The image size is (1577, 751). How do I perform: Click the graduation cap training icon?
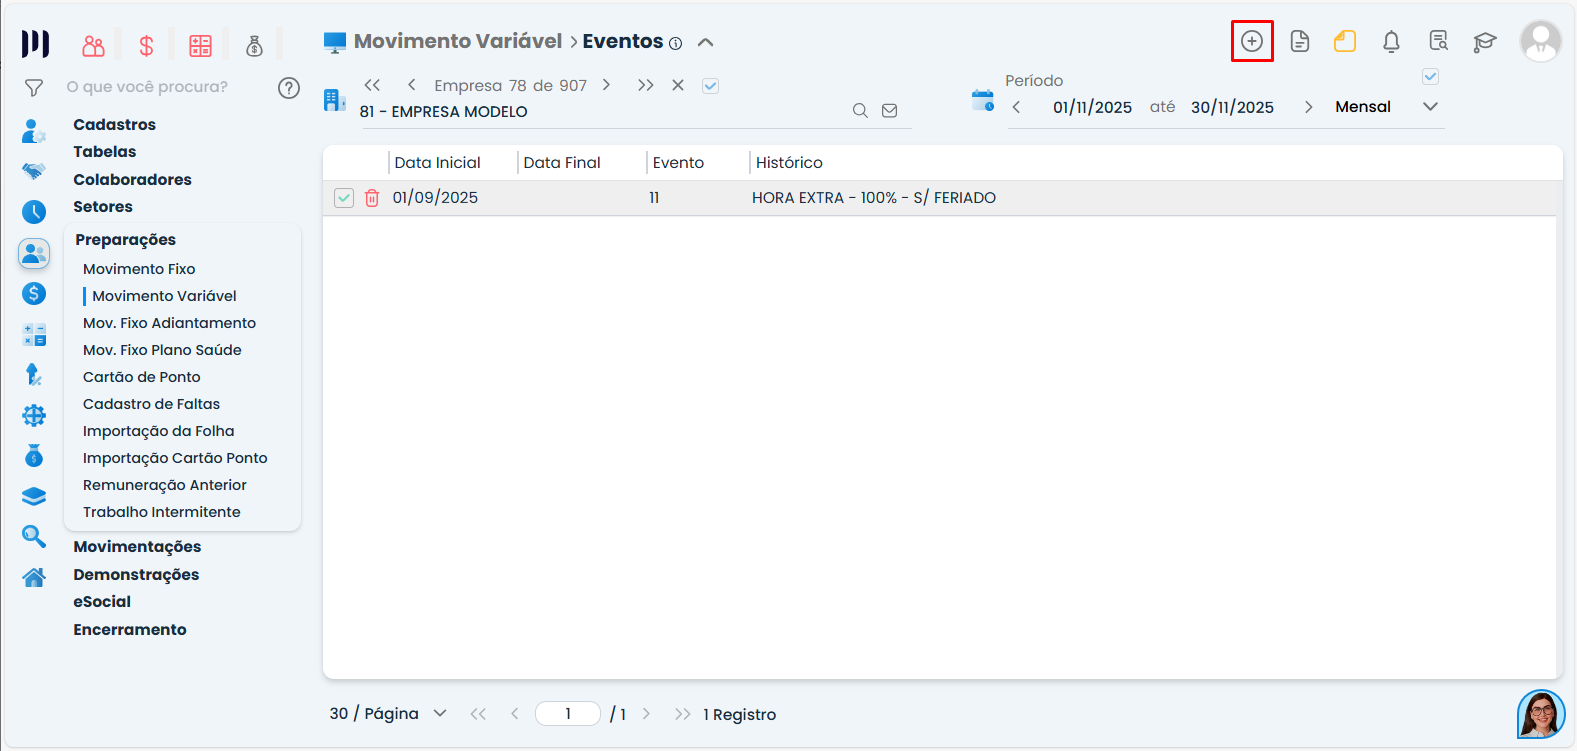(x=1484, y=41)
